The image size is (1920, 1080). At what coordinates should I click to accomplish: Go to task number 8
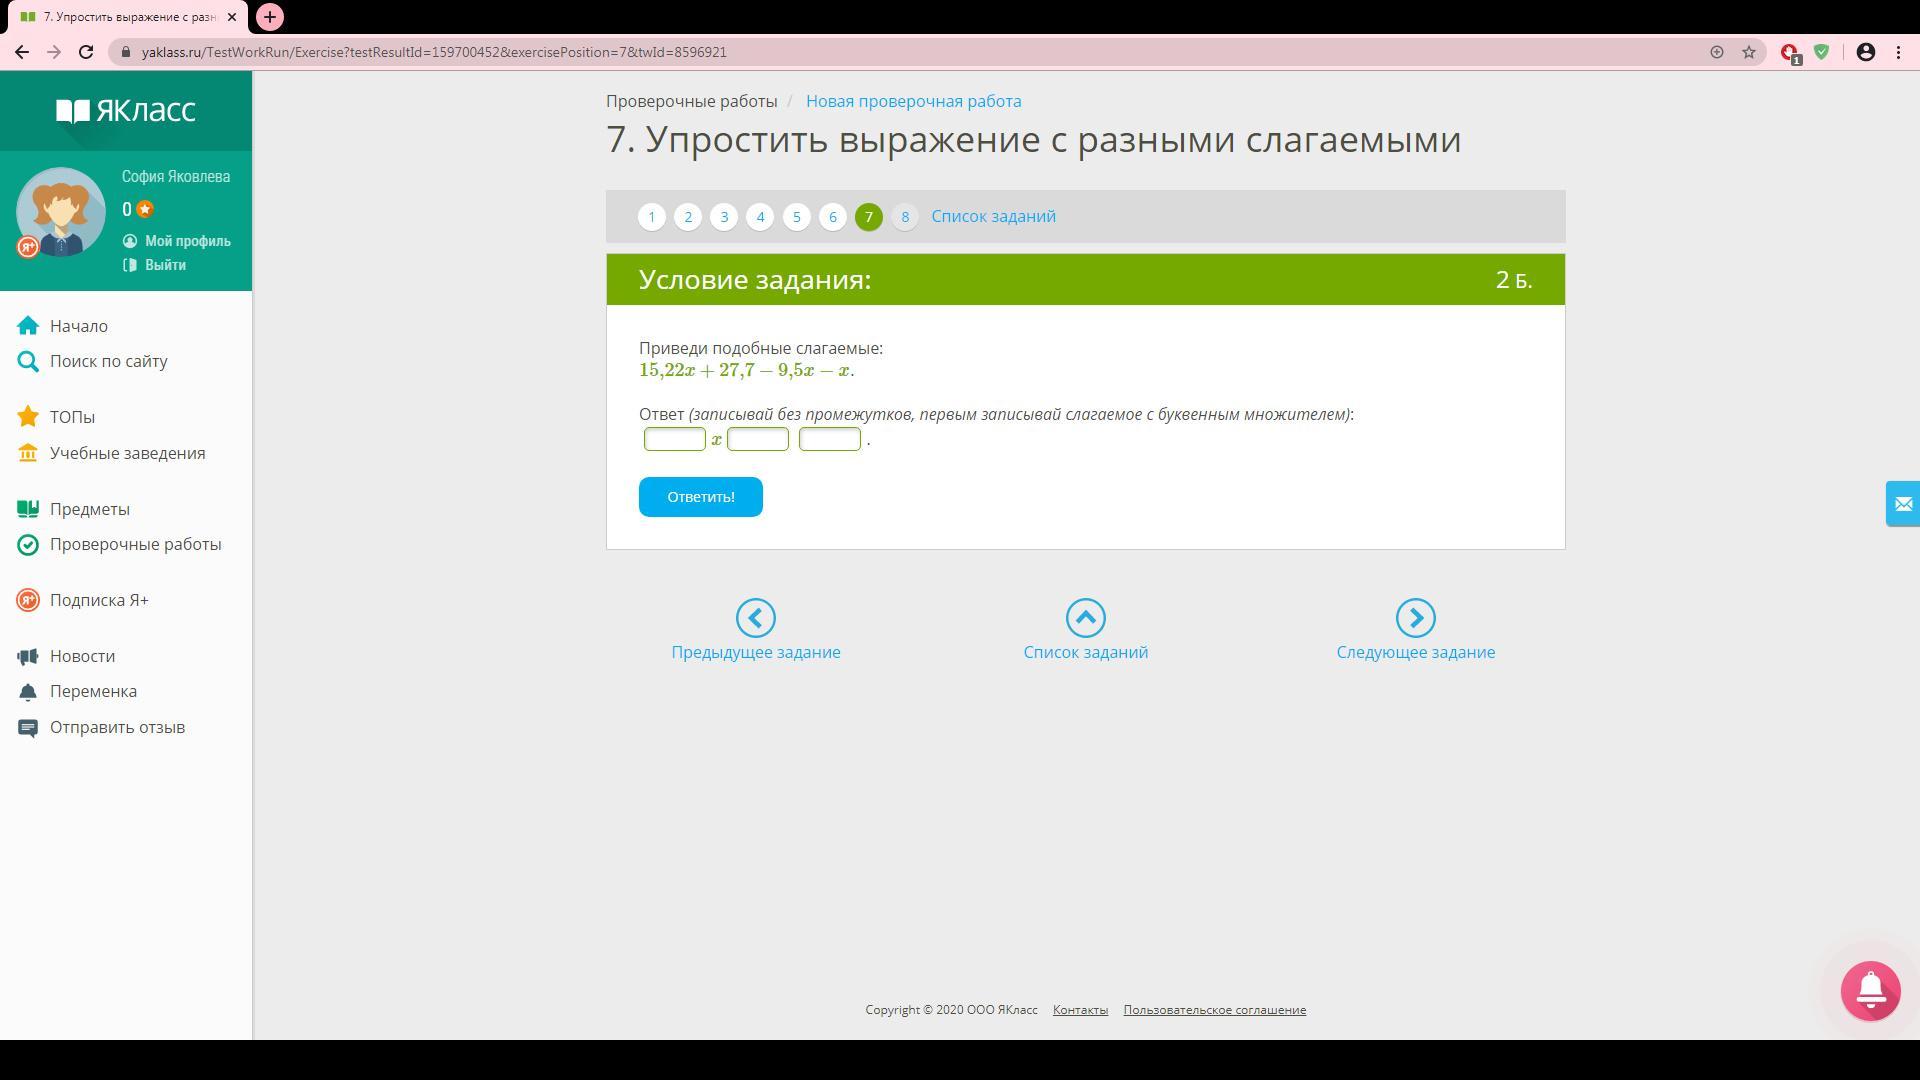tap(904, 217)
